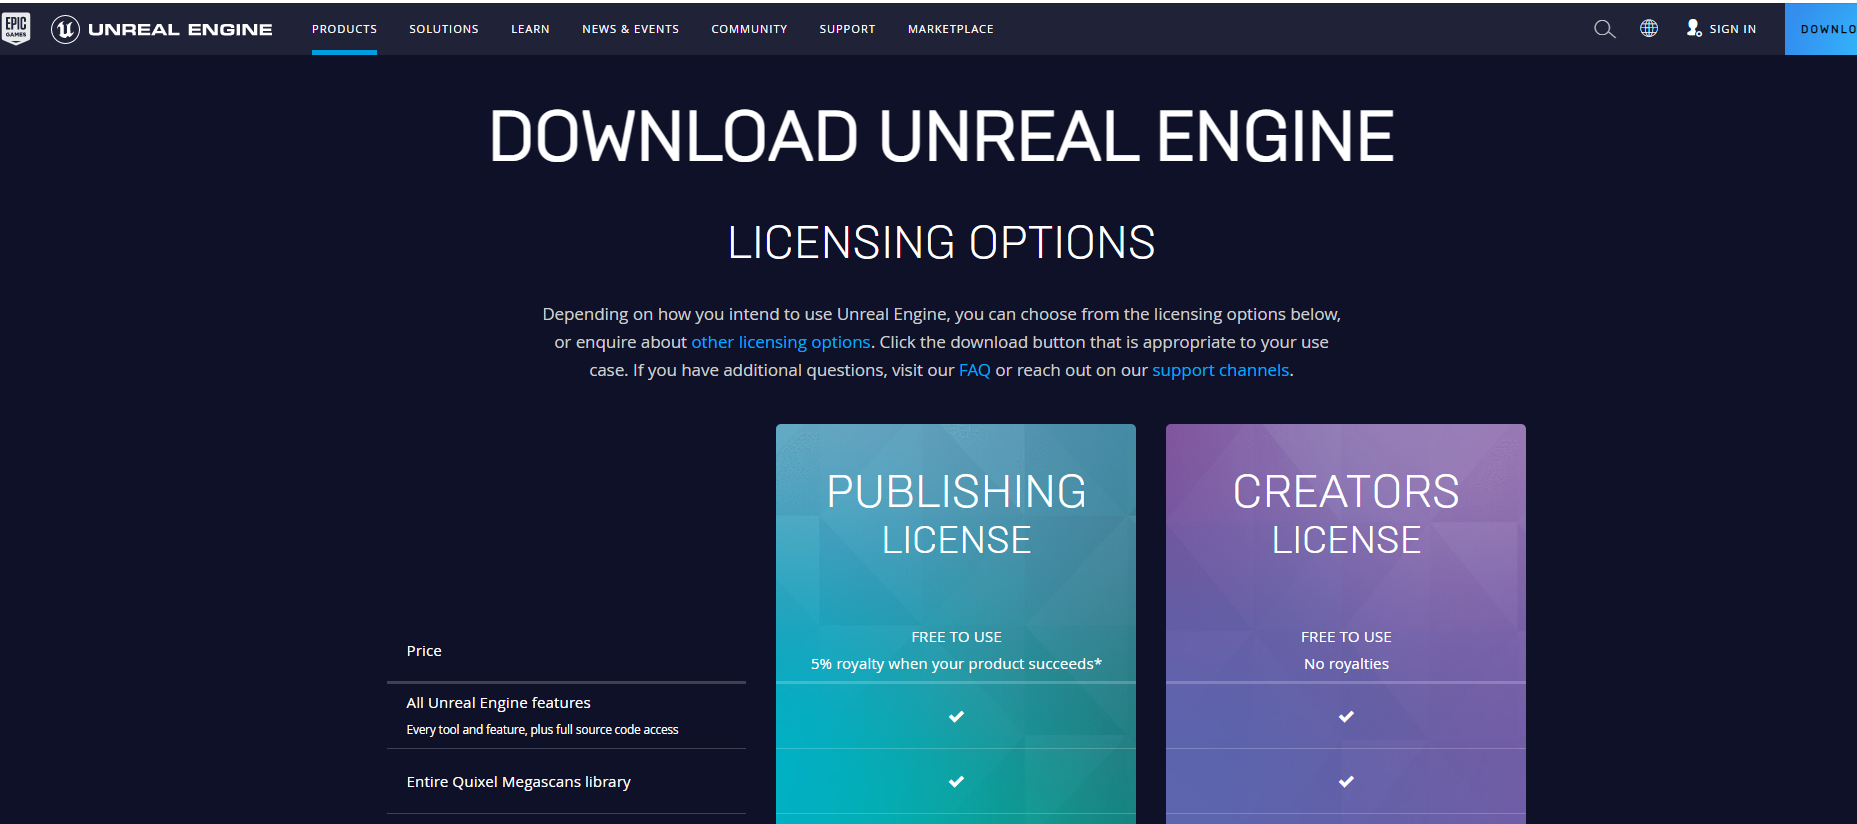Image resolution: width=1857 pixels, height=824 pixels.
Task: Click the Sign In user icon
Action: click(x=1693, y=28)
